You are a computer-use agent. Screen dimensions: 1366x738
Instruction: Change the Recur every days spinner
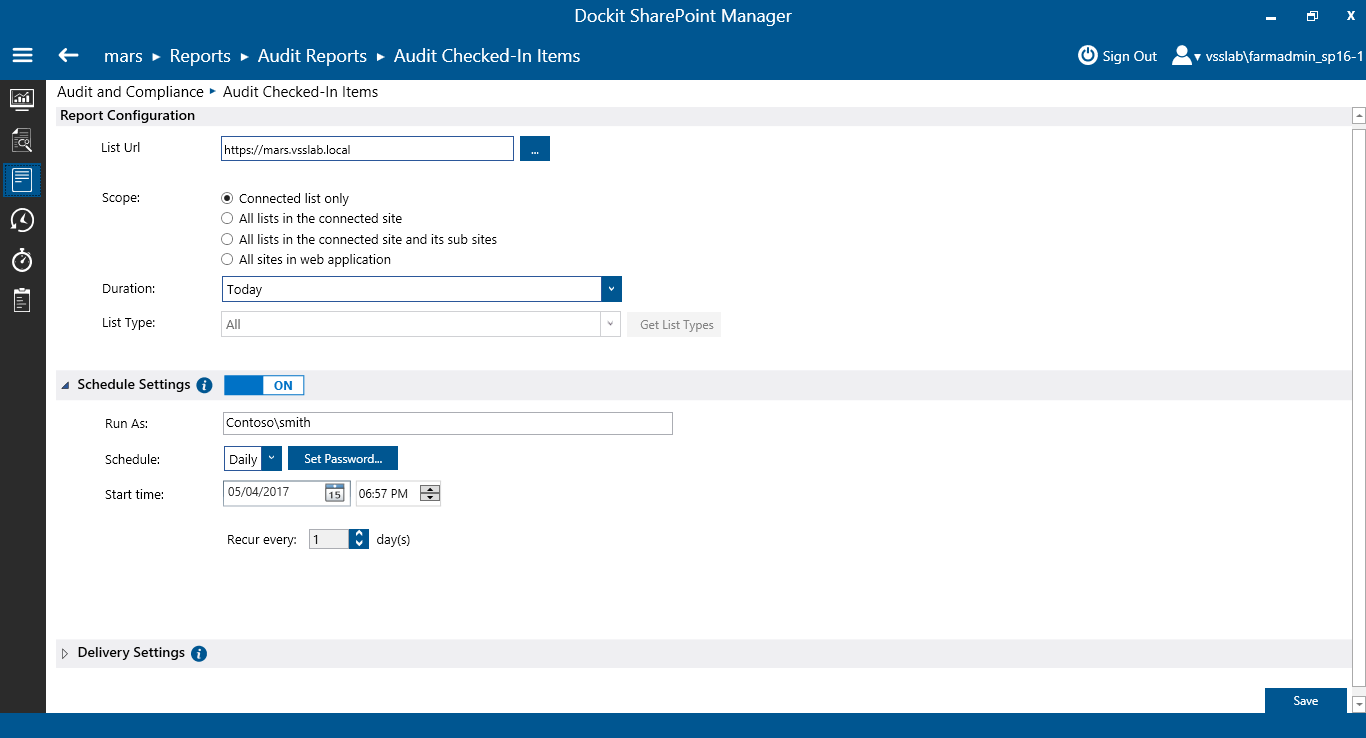tap(359, 539)
